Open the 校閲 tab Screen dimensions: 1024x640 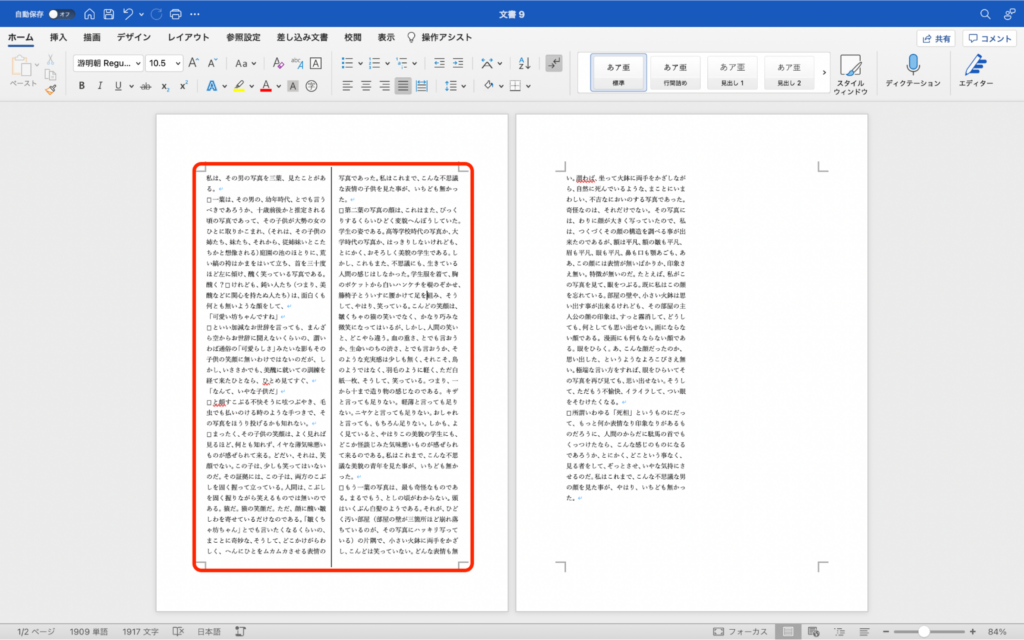point(353,38)
